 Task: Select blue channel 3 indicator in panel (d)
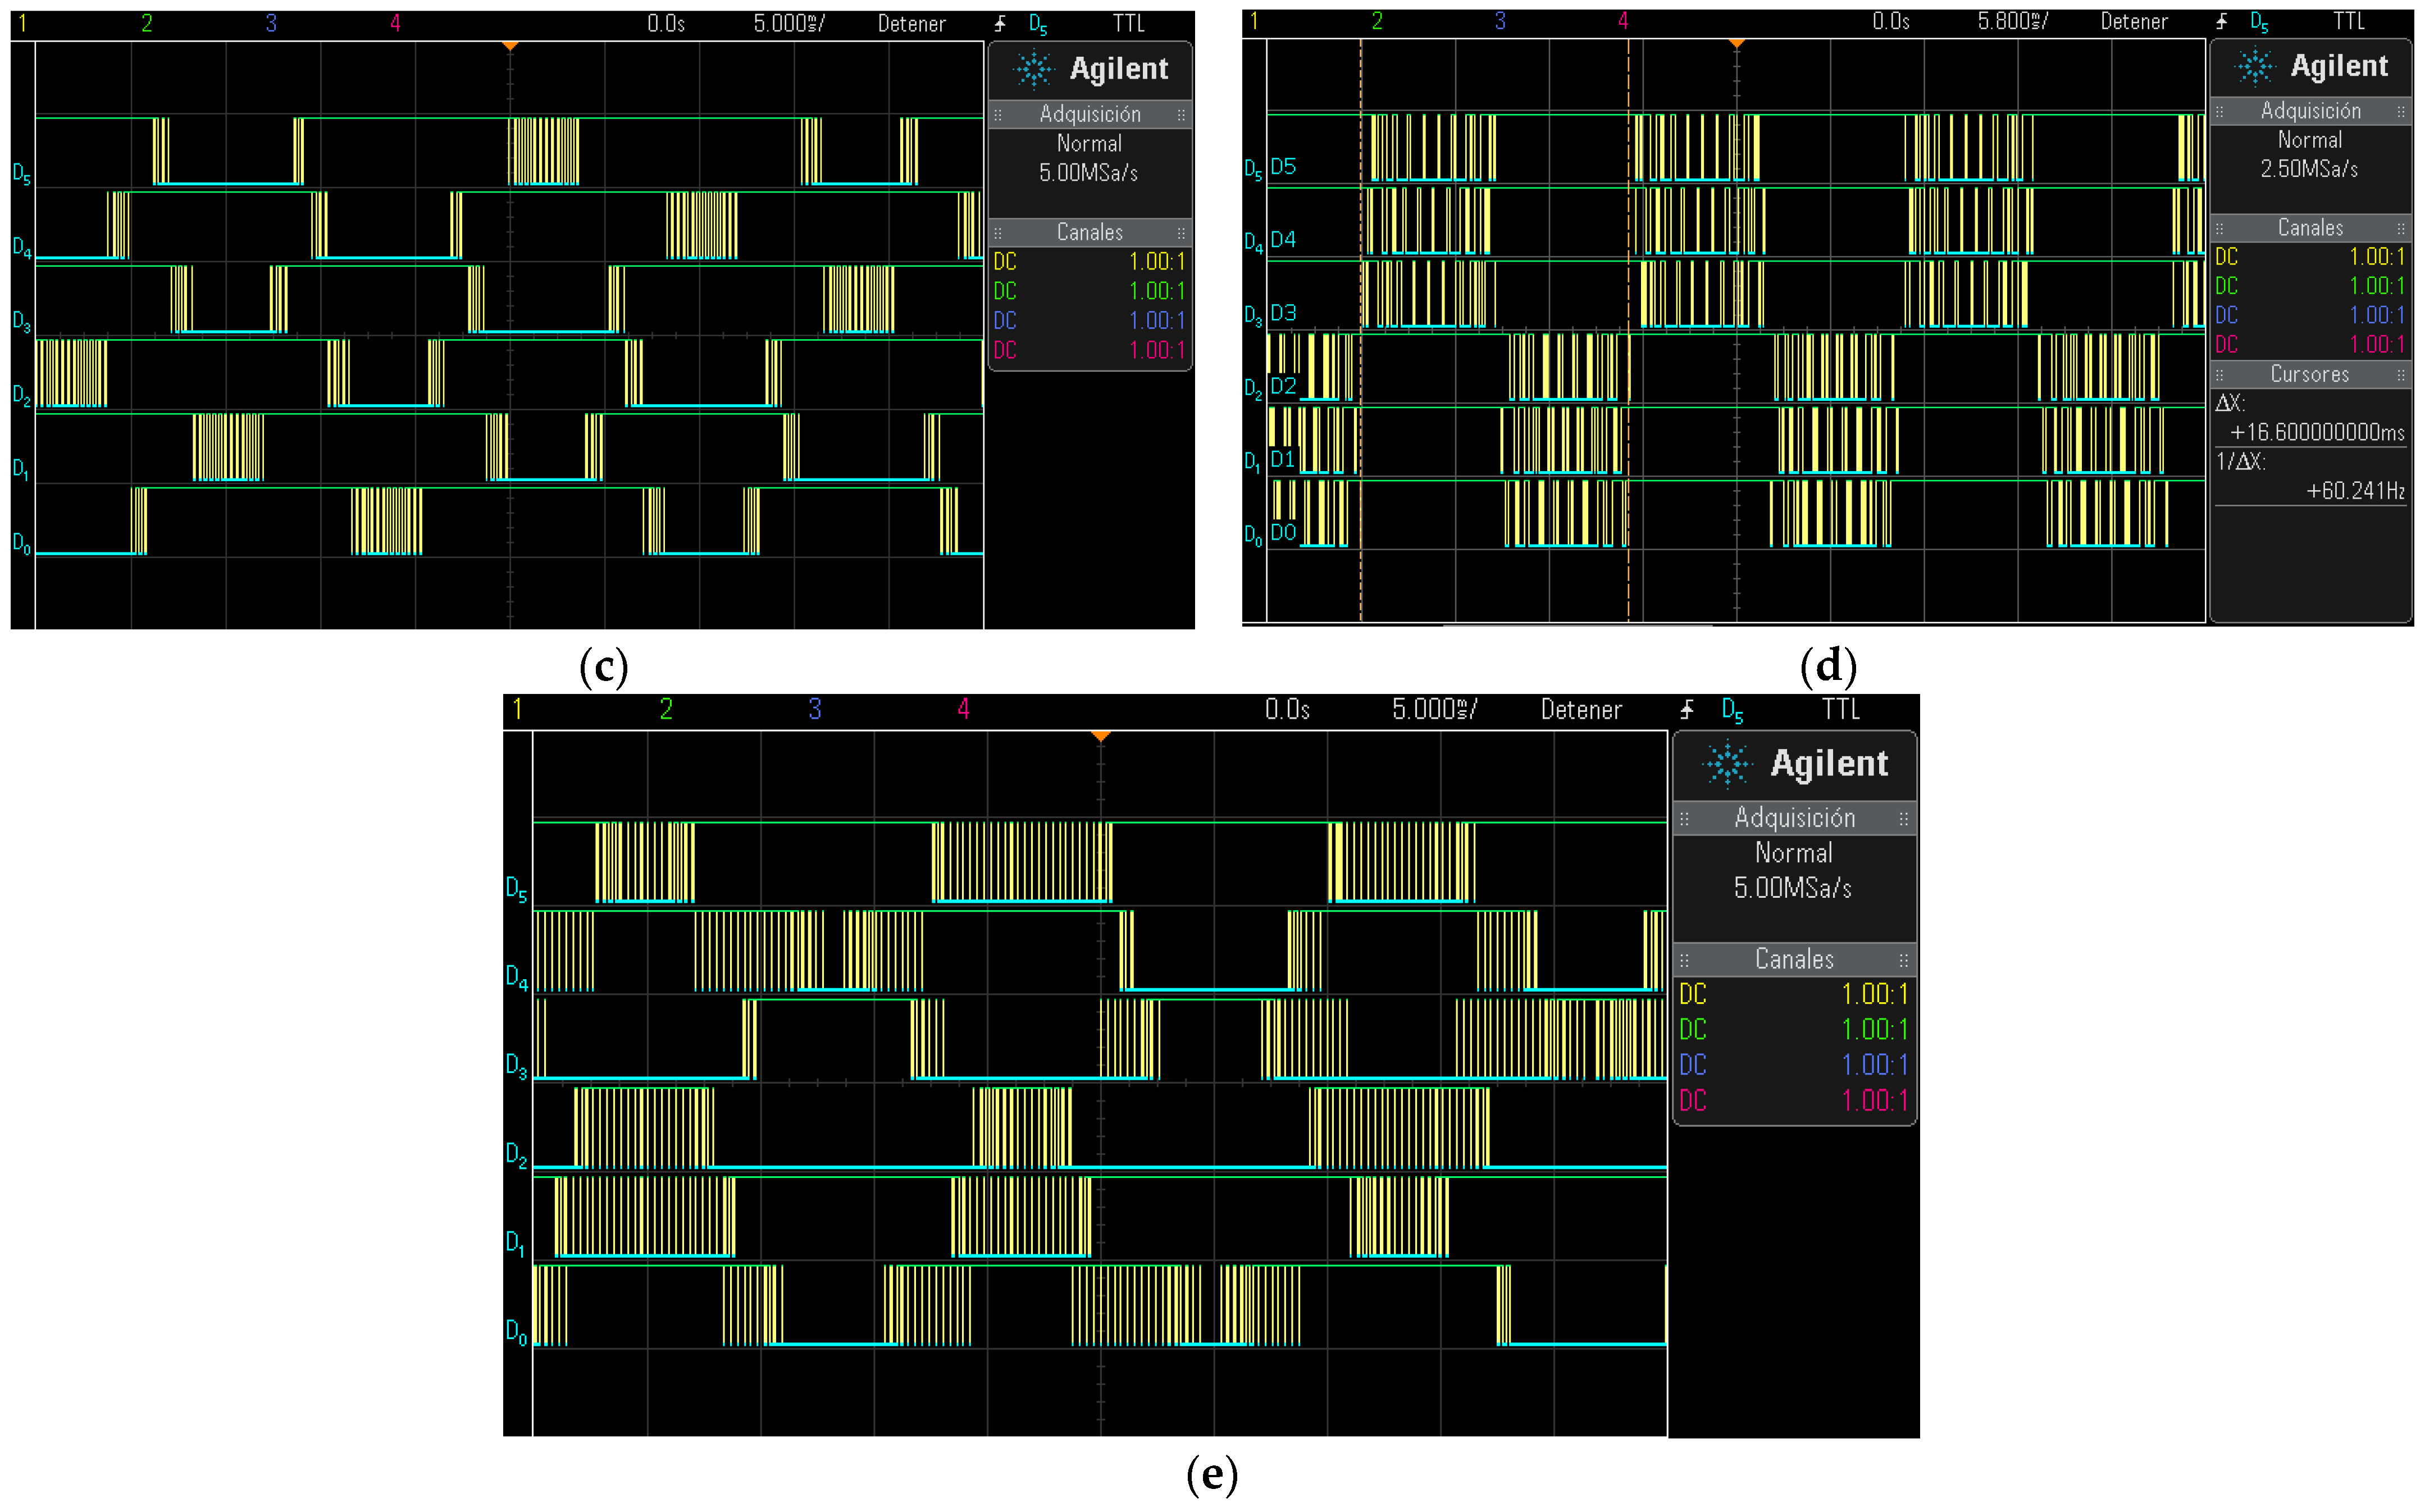point(1500,21)
